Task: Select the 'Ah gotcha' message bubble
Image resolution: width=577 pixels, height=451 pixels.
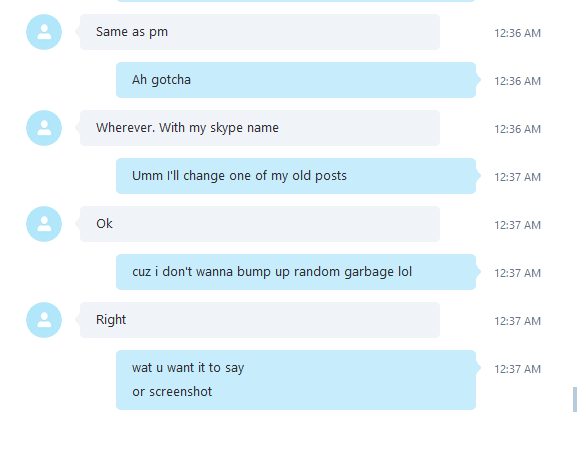Action: [x=296, y=80]
